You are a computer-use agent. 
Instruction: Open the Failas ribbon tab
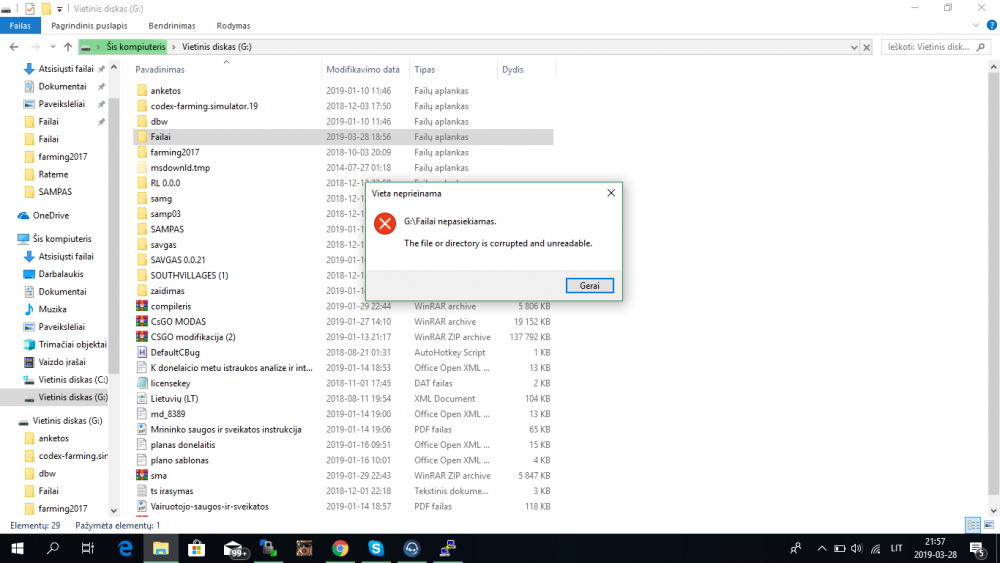[x=20, y=26]
